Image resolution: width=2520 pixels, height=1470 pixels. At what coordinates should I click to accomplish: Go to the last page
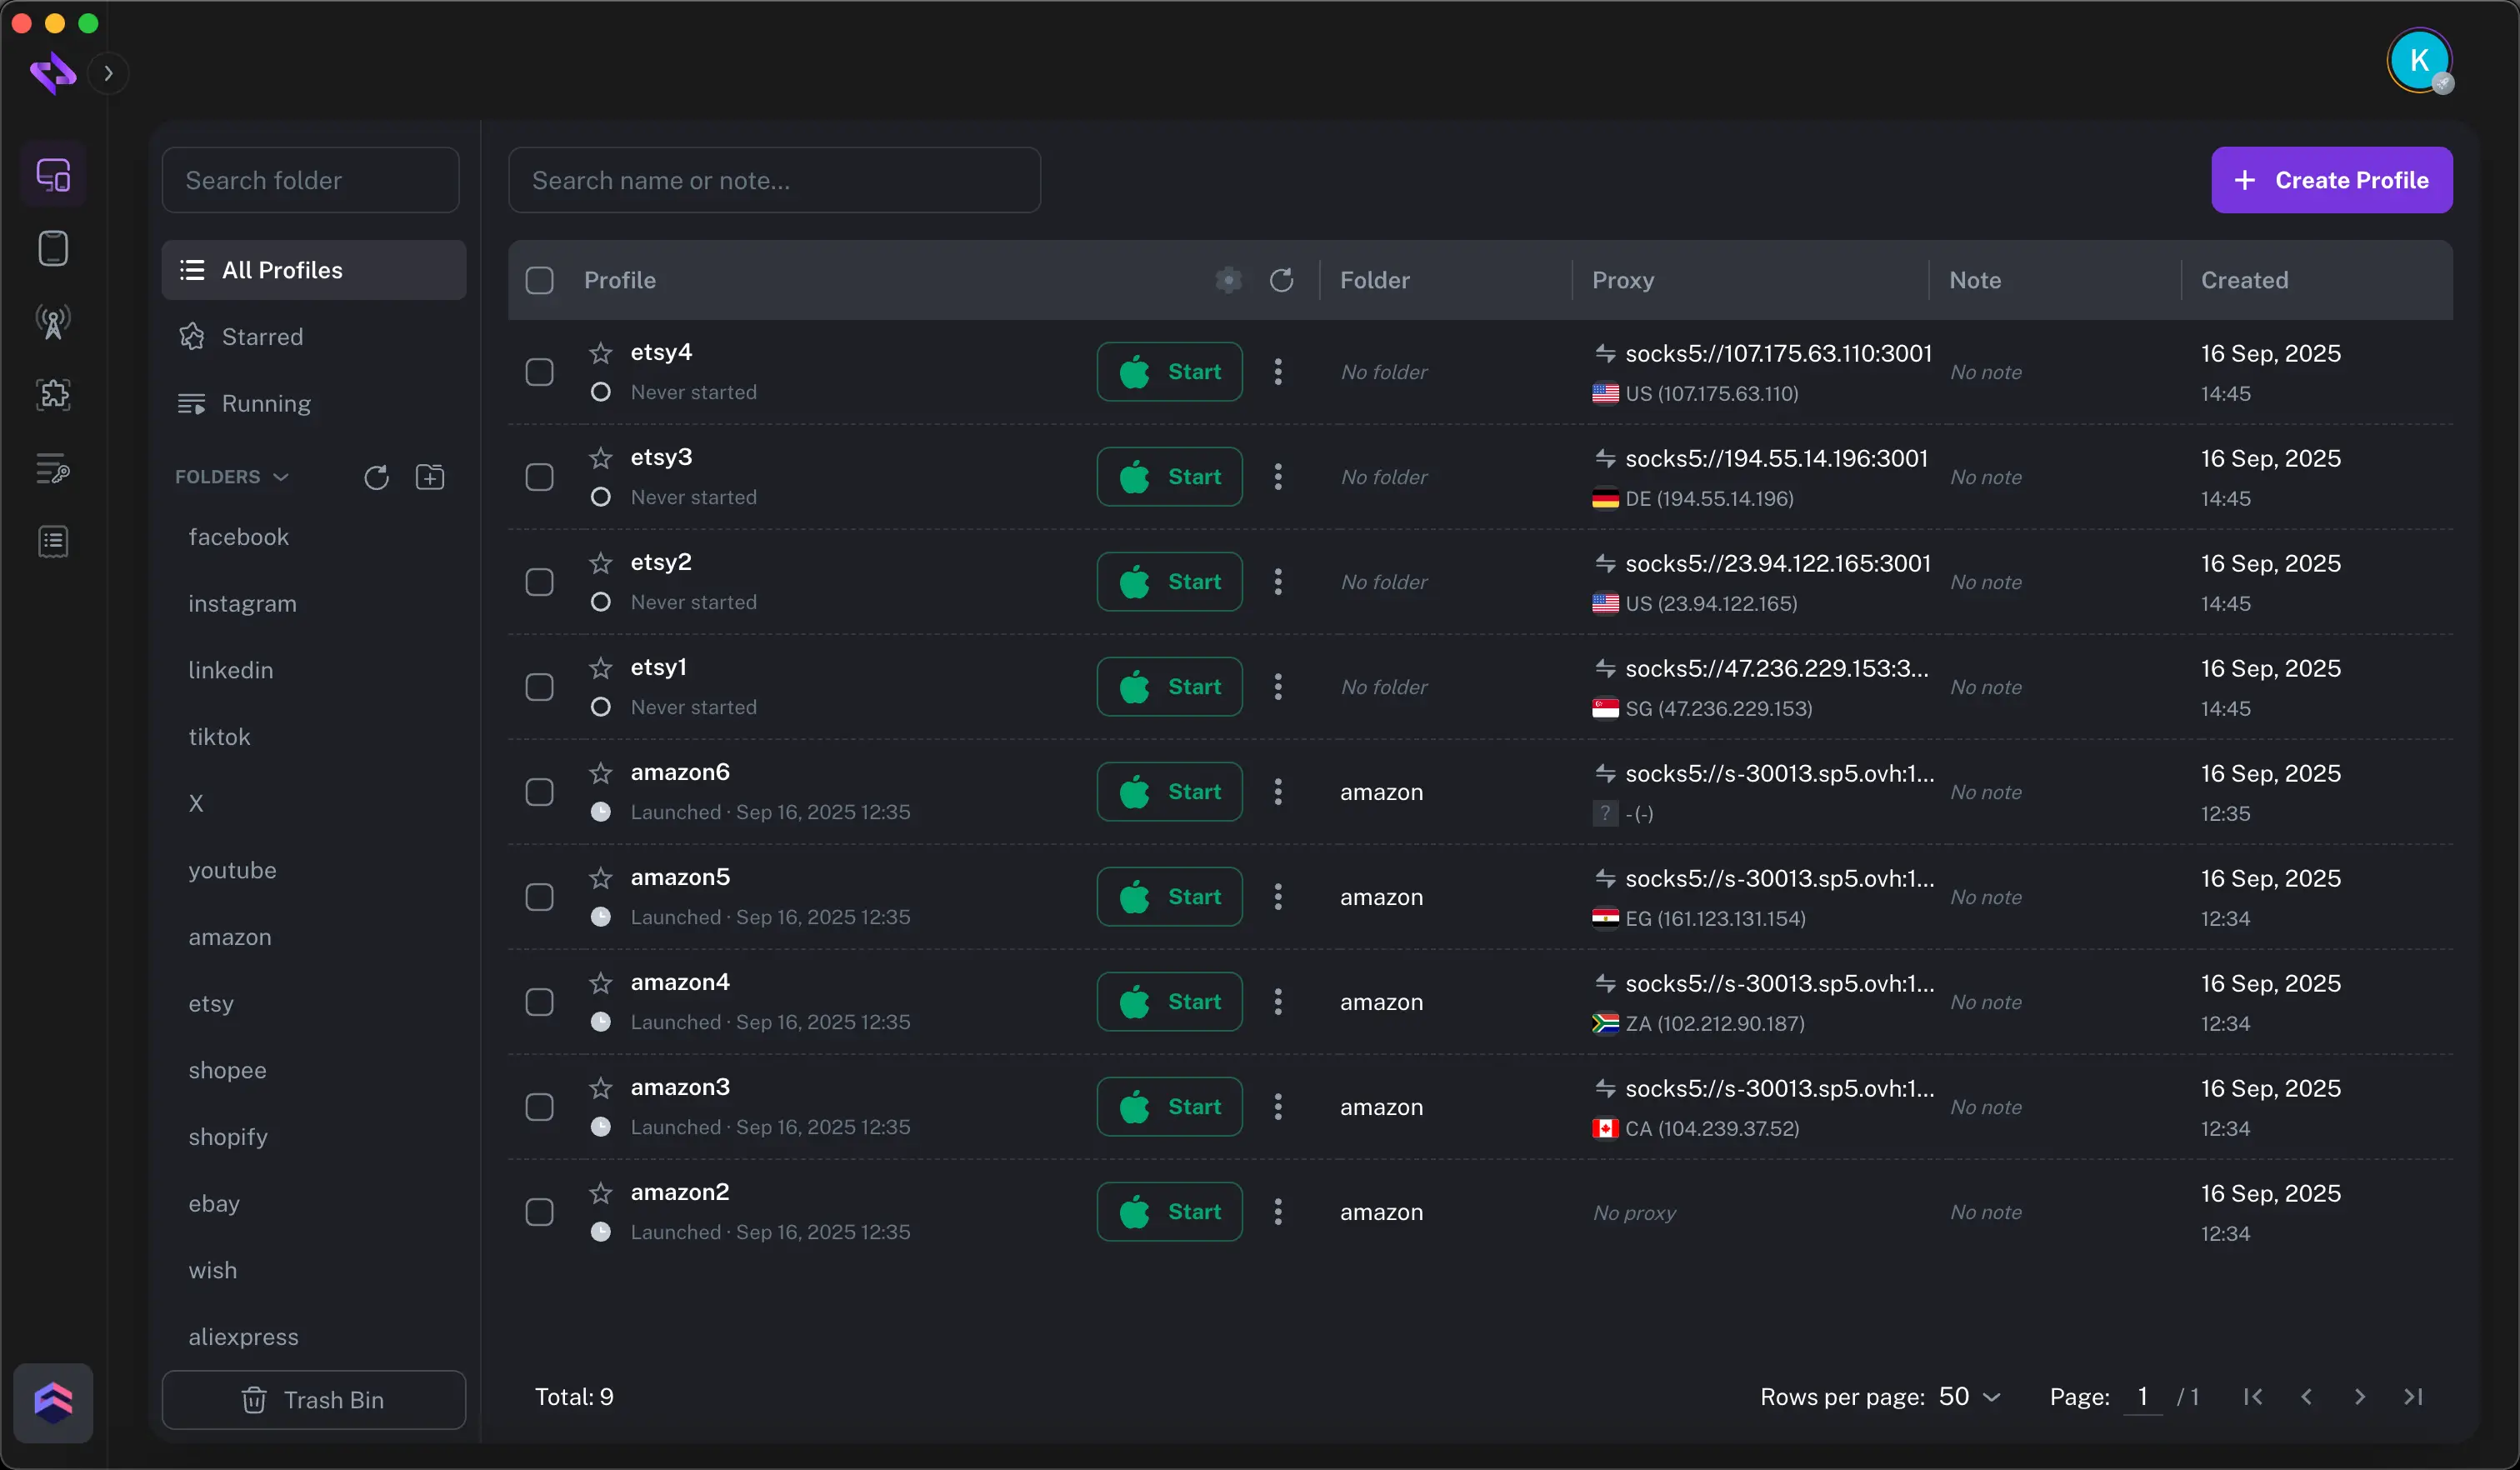point(2413,1397)
